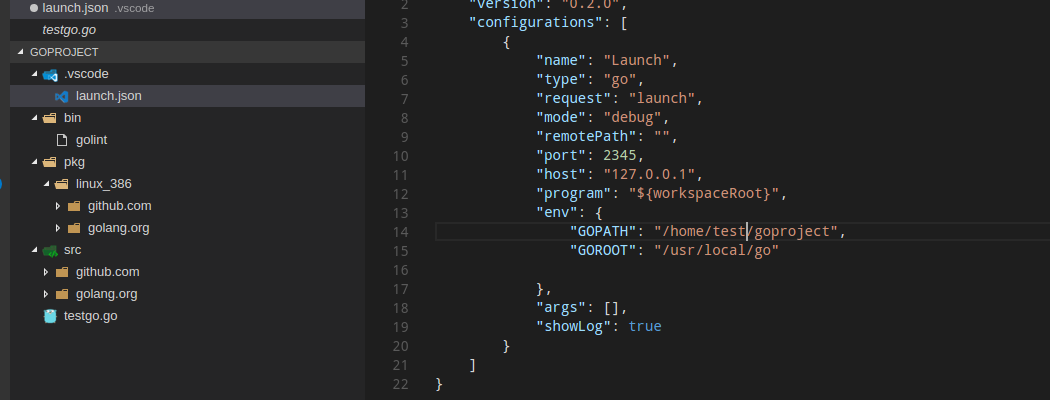
Task: Click folder icon of github.com under src
Action: [x=62, y=272]
